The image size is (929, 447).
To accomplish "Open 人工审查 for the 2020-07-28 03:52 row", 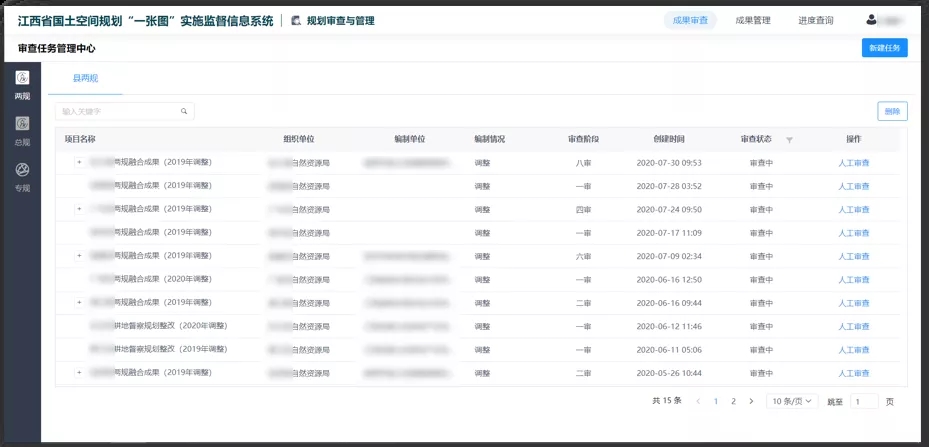I will [x=853, y=186].
